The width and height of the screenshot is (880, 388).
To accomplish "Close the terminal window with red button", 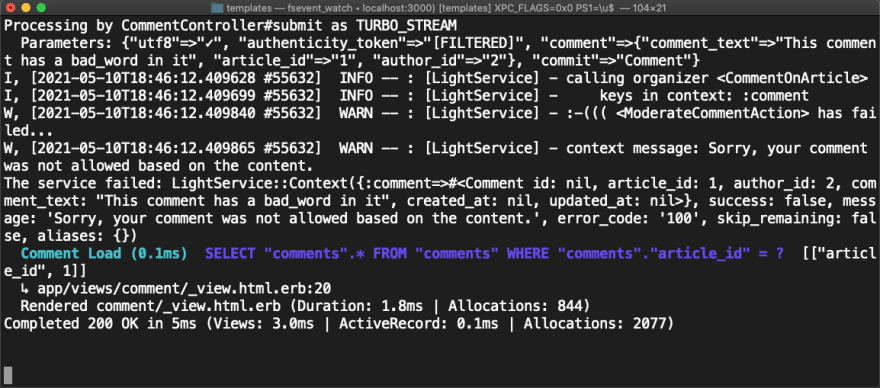I will point(10,8).
